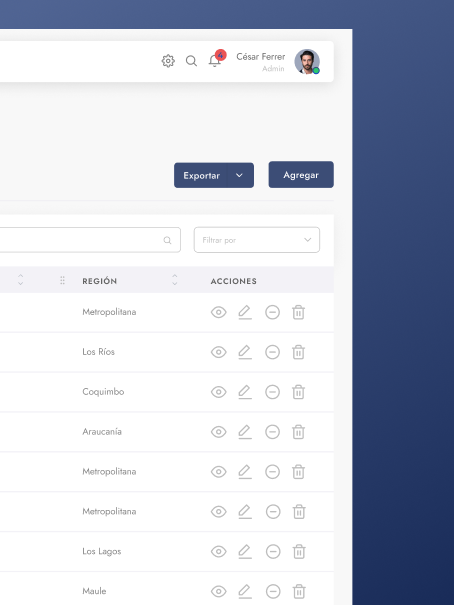
Task: Edit the Los Lagos row via pencil icon
Action: (x=245, y=551)
